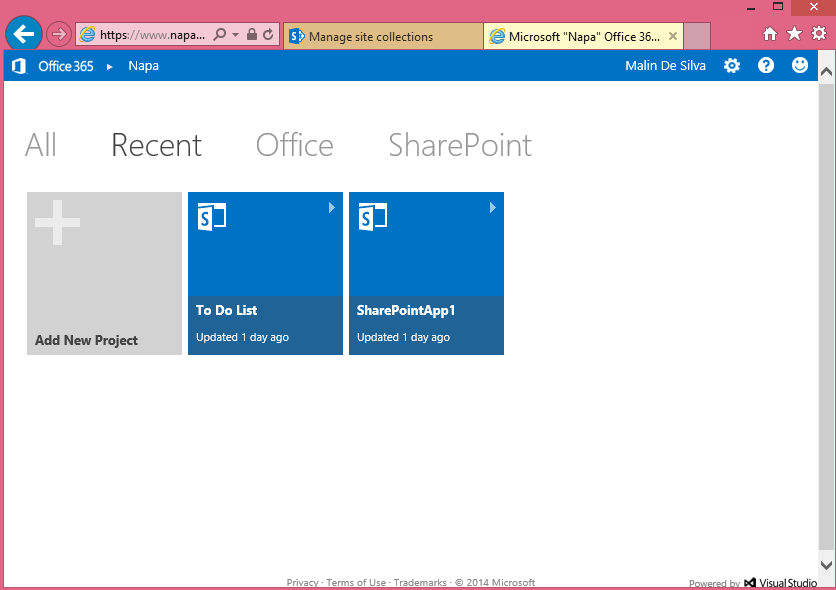Screen dimensions: 836x590
Task: Click SharePoint icon on To Do List tile
Action: pos(212,217)
